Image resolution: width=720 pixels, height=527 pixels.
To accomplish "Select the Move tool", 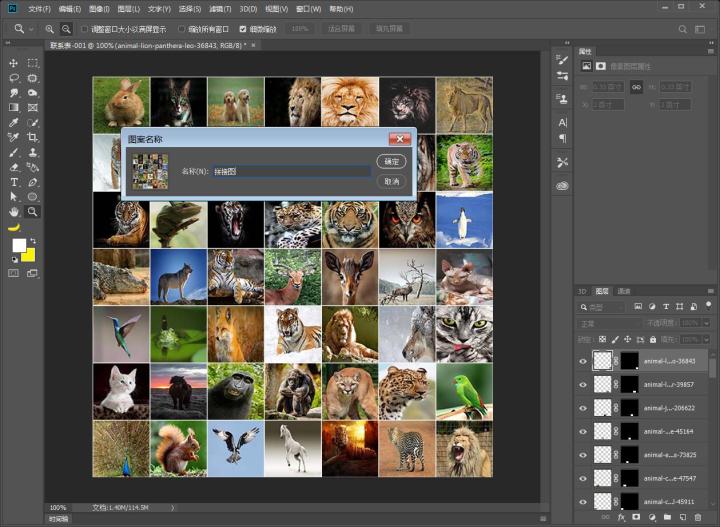I will pyautogui.click(x=14, y=63).
